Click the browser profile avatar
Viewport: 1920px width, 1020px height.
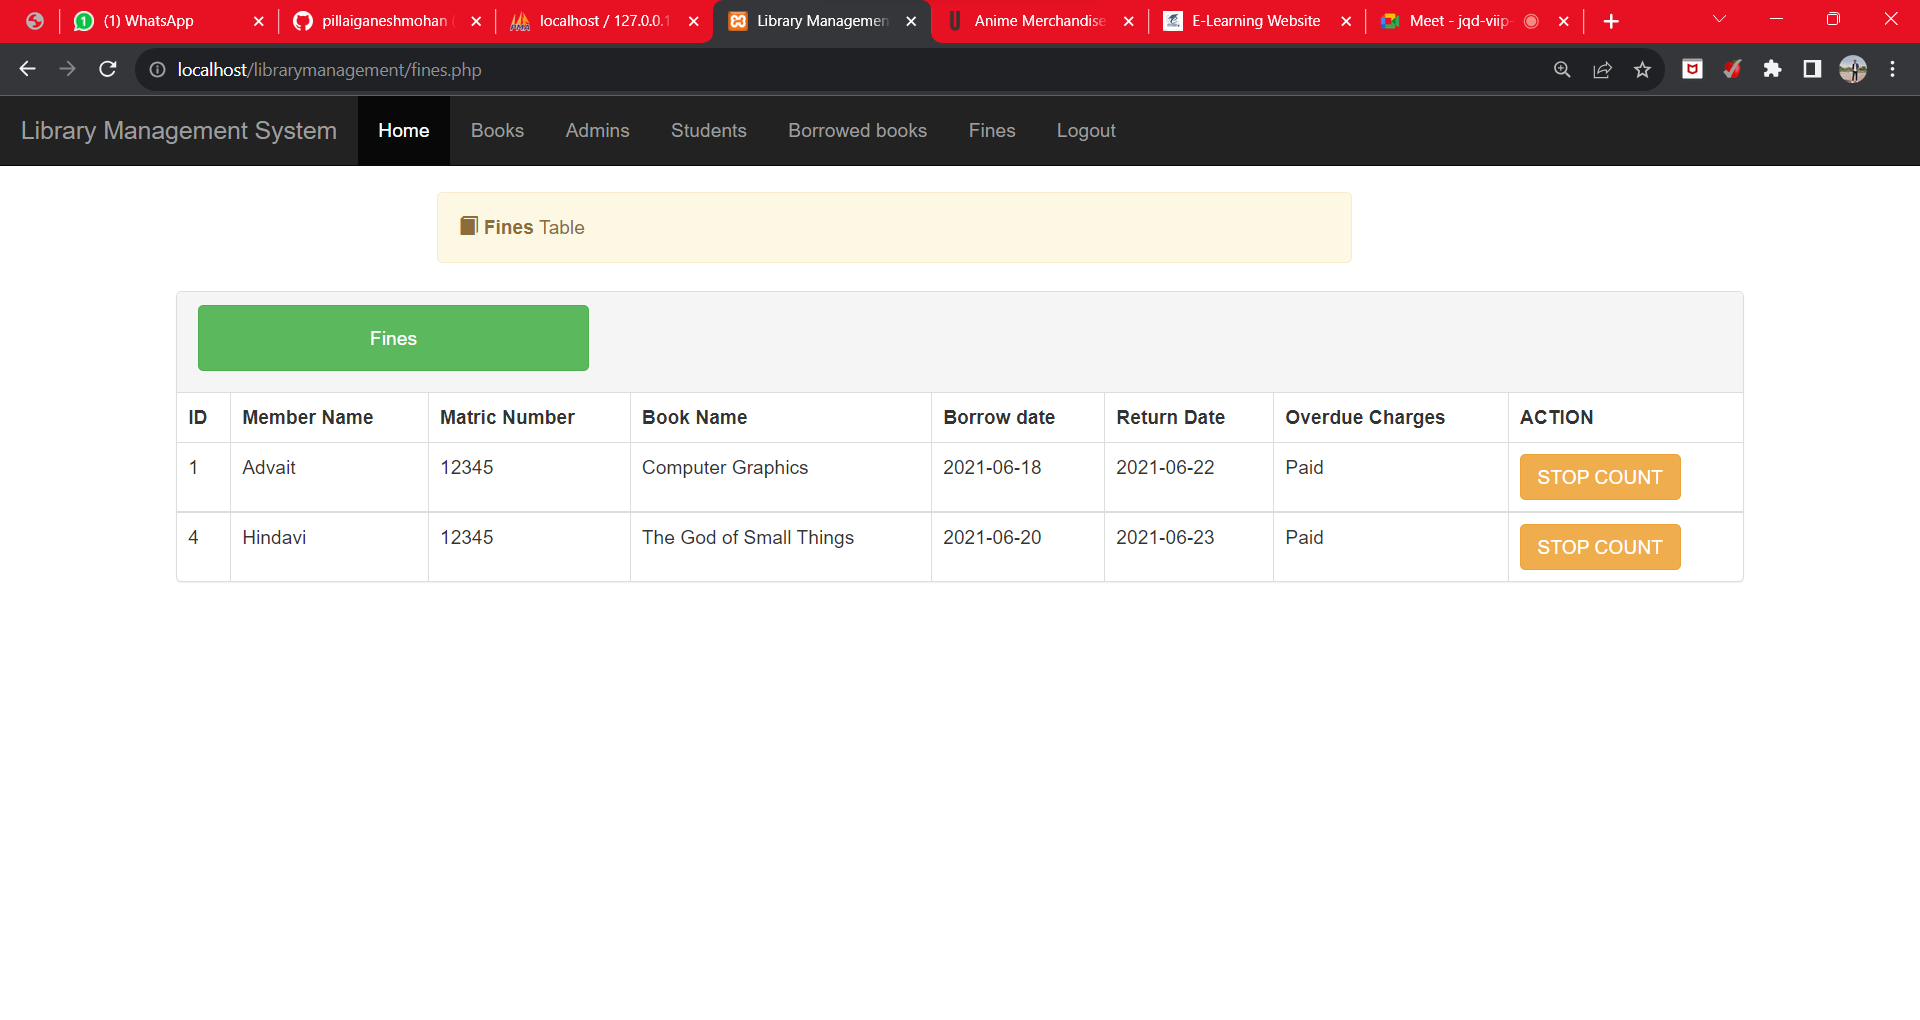(x=1853, y=69)
